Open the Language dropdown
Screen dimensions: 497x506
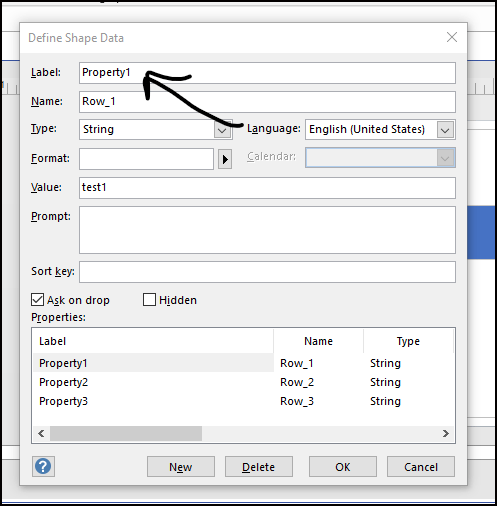tap(445, 130)
